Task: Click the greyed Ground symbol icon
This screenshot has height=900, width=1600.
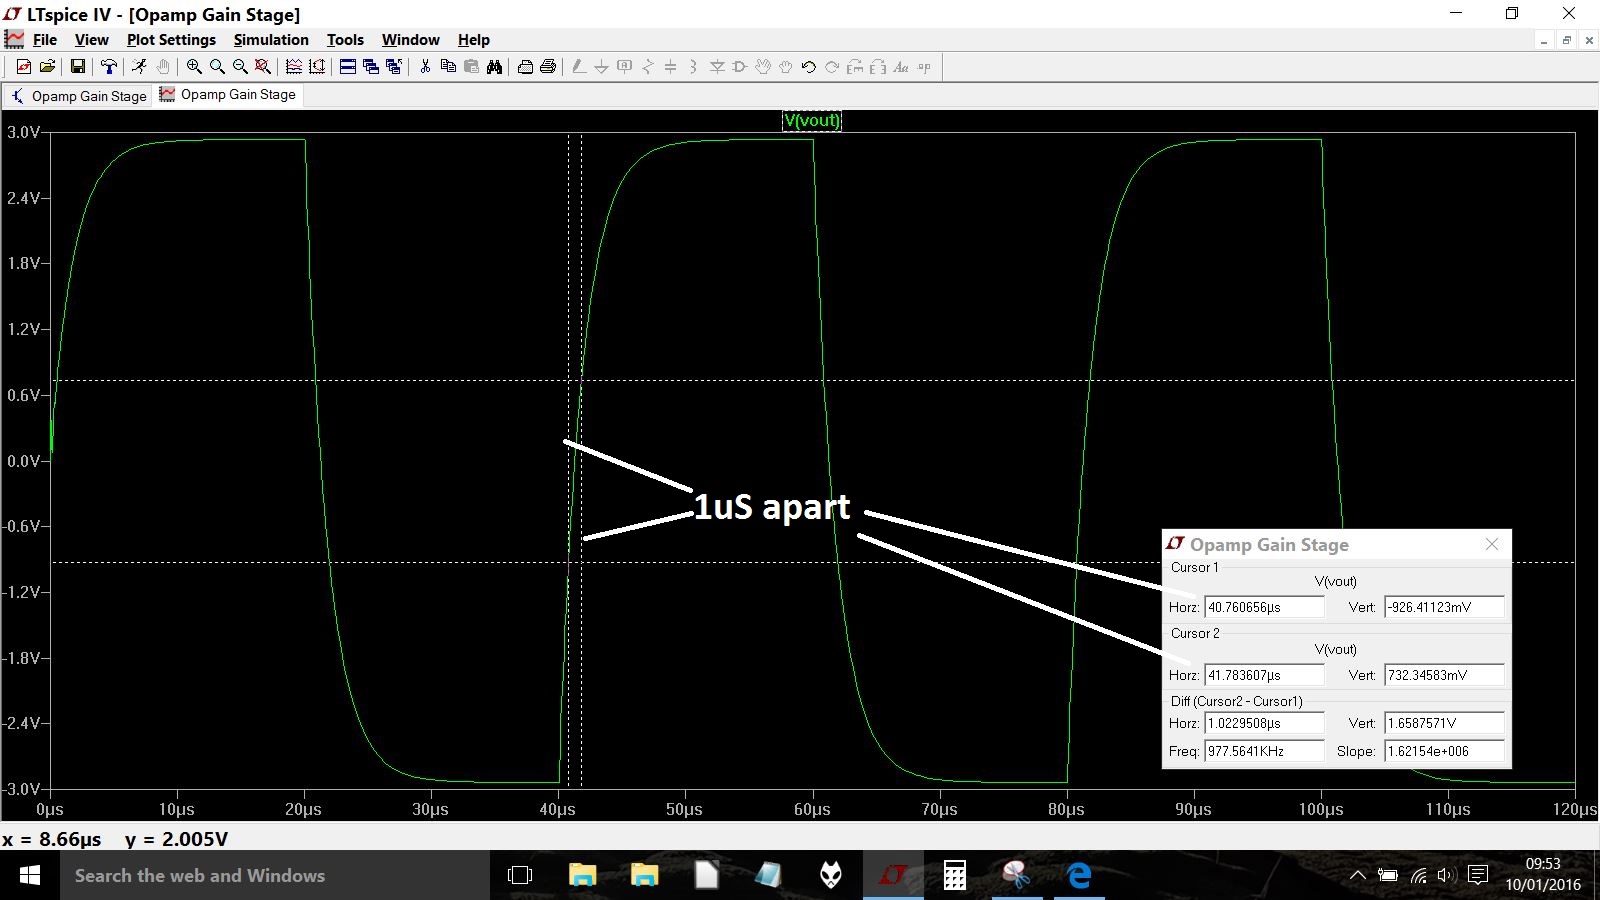Action: click(x=602, y=67)
